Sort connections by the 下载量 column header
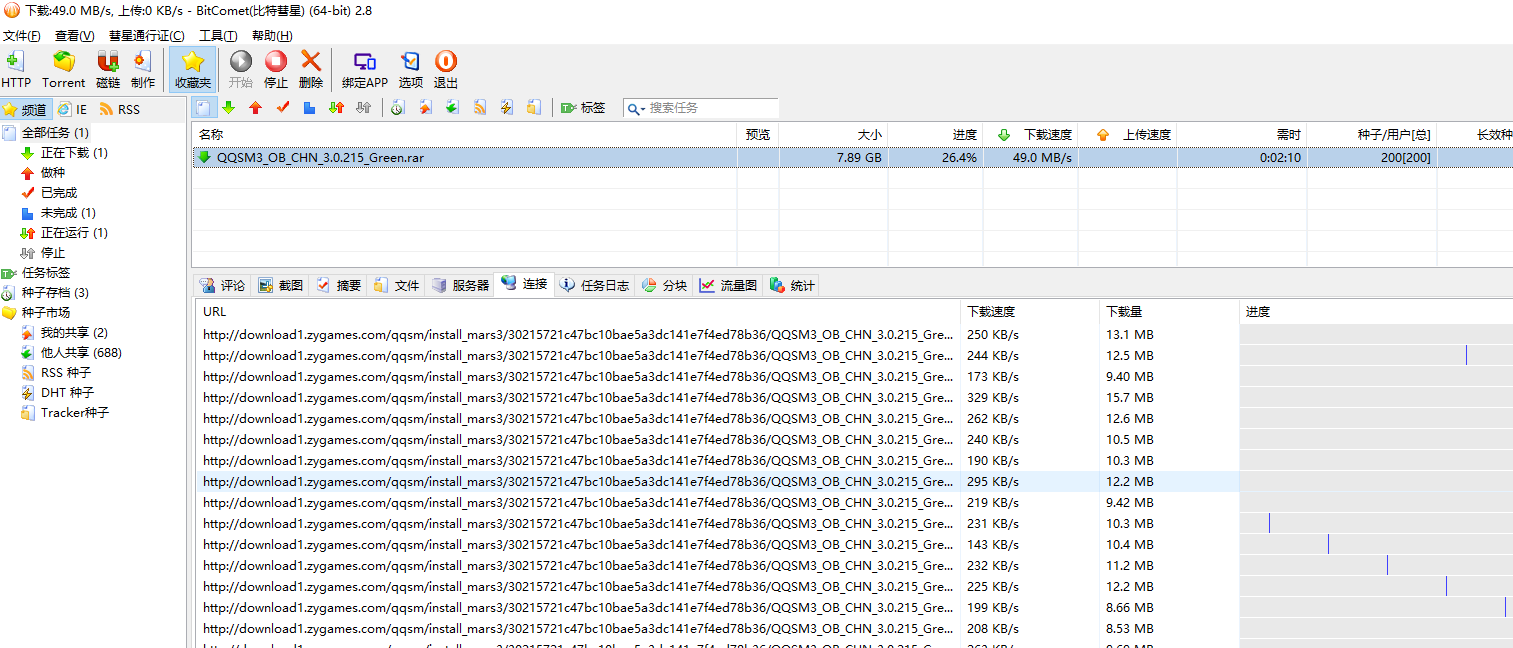Image resolution: width=1513 pixels, height=648 pixels. tap(1168, 311)
